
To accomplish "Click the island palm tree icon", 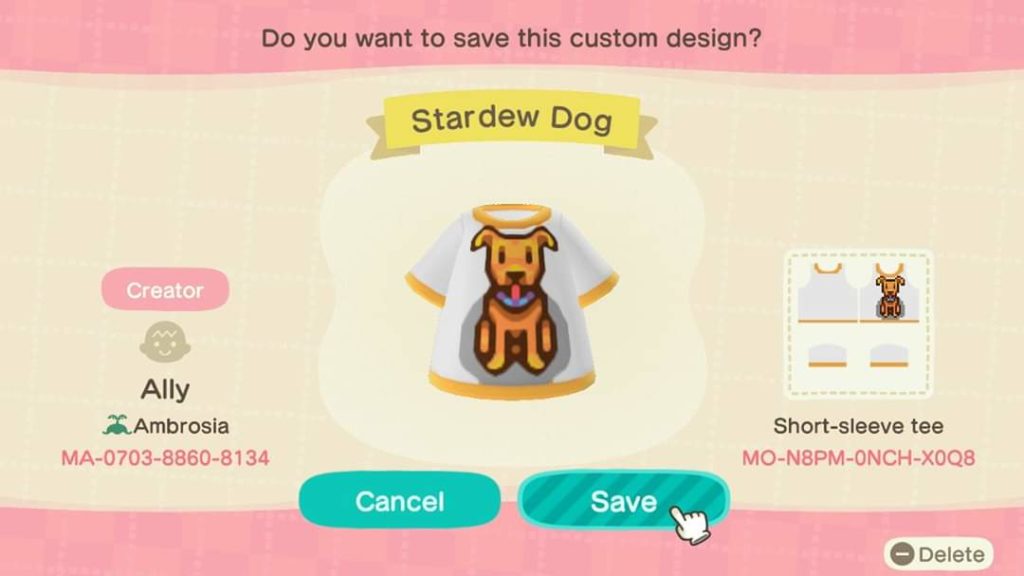I will [116, 426].
